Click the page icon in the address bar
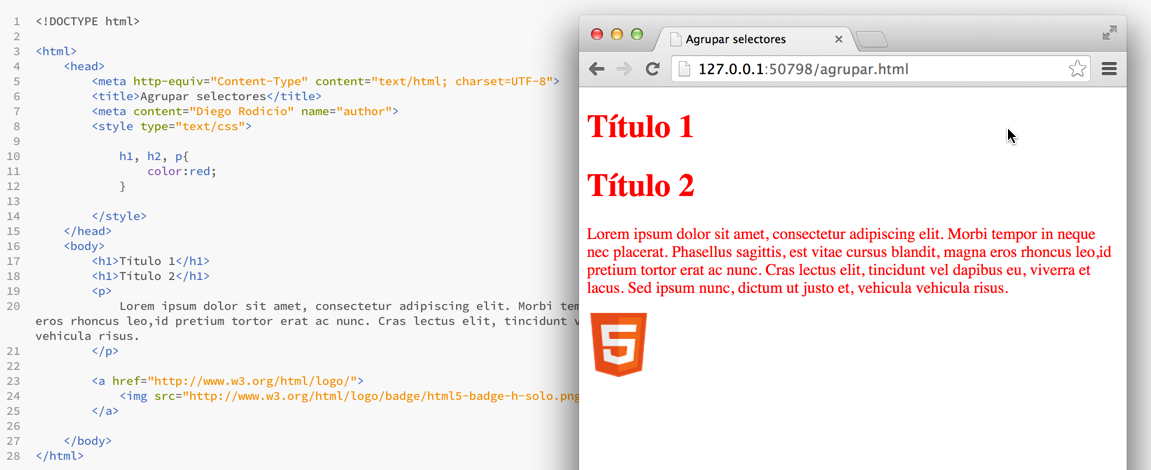 [684, 69]
